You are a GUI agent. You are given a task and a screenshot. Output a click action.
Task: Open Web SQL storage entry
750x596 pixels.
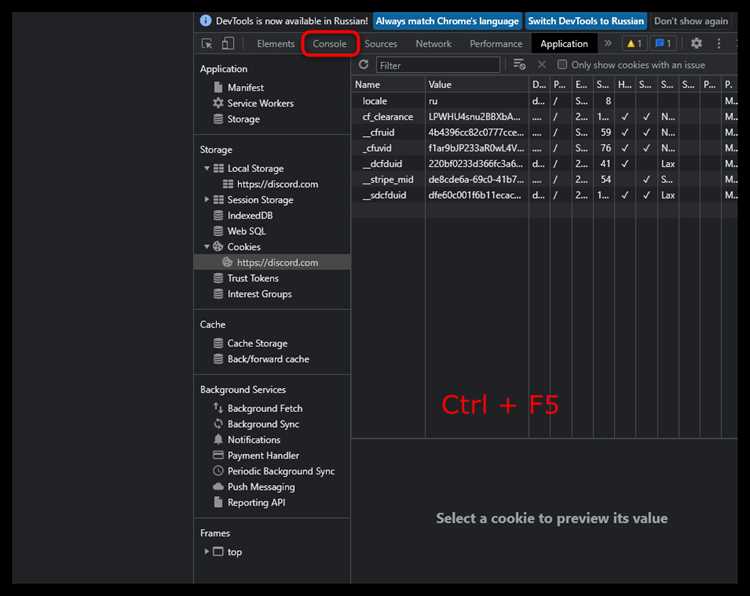(239, 232)
